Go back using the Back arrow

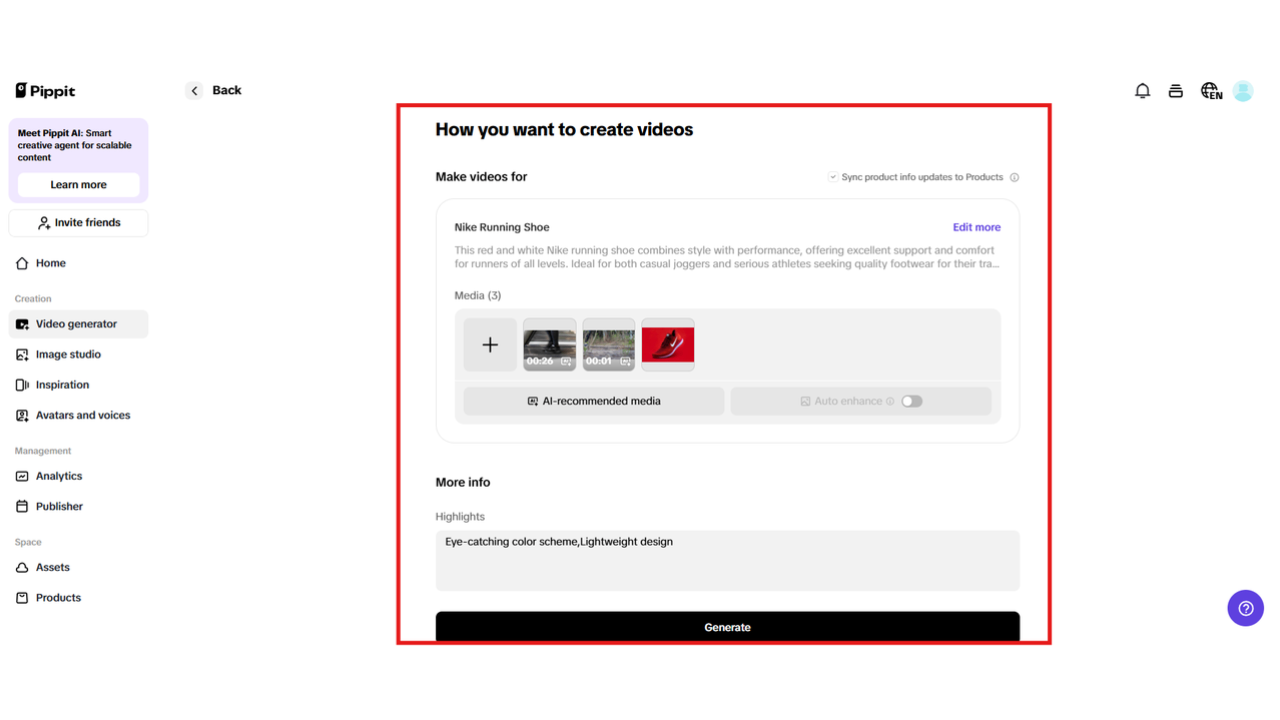pos(194,91)
